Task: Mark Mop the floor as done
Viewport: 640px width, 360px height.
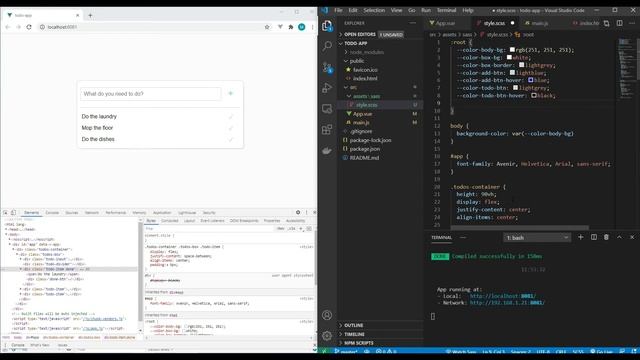Action: 231,128
